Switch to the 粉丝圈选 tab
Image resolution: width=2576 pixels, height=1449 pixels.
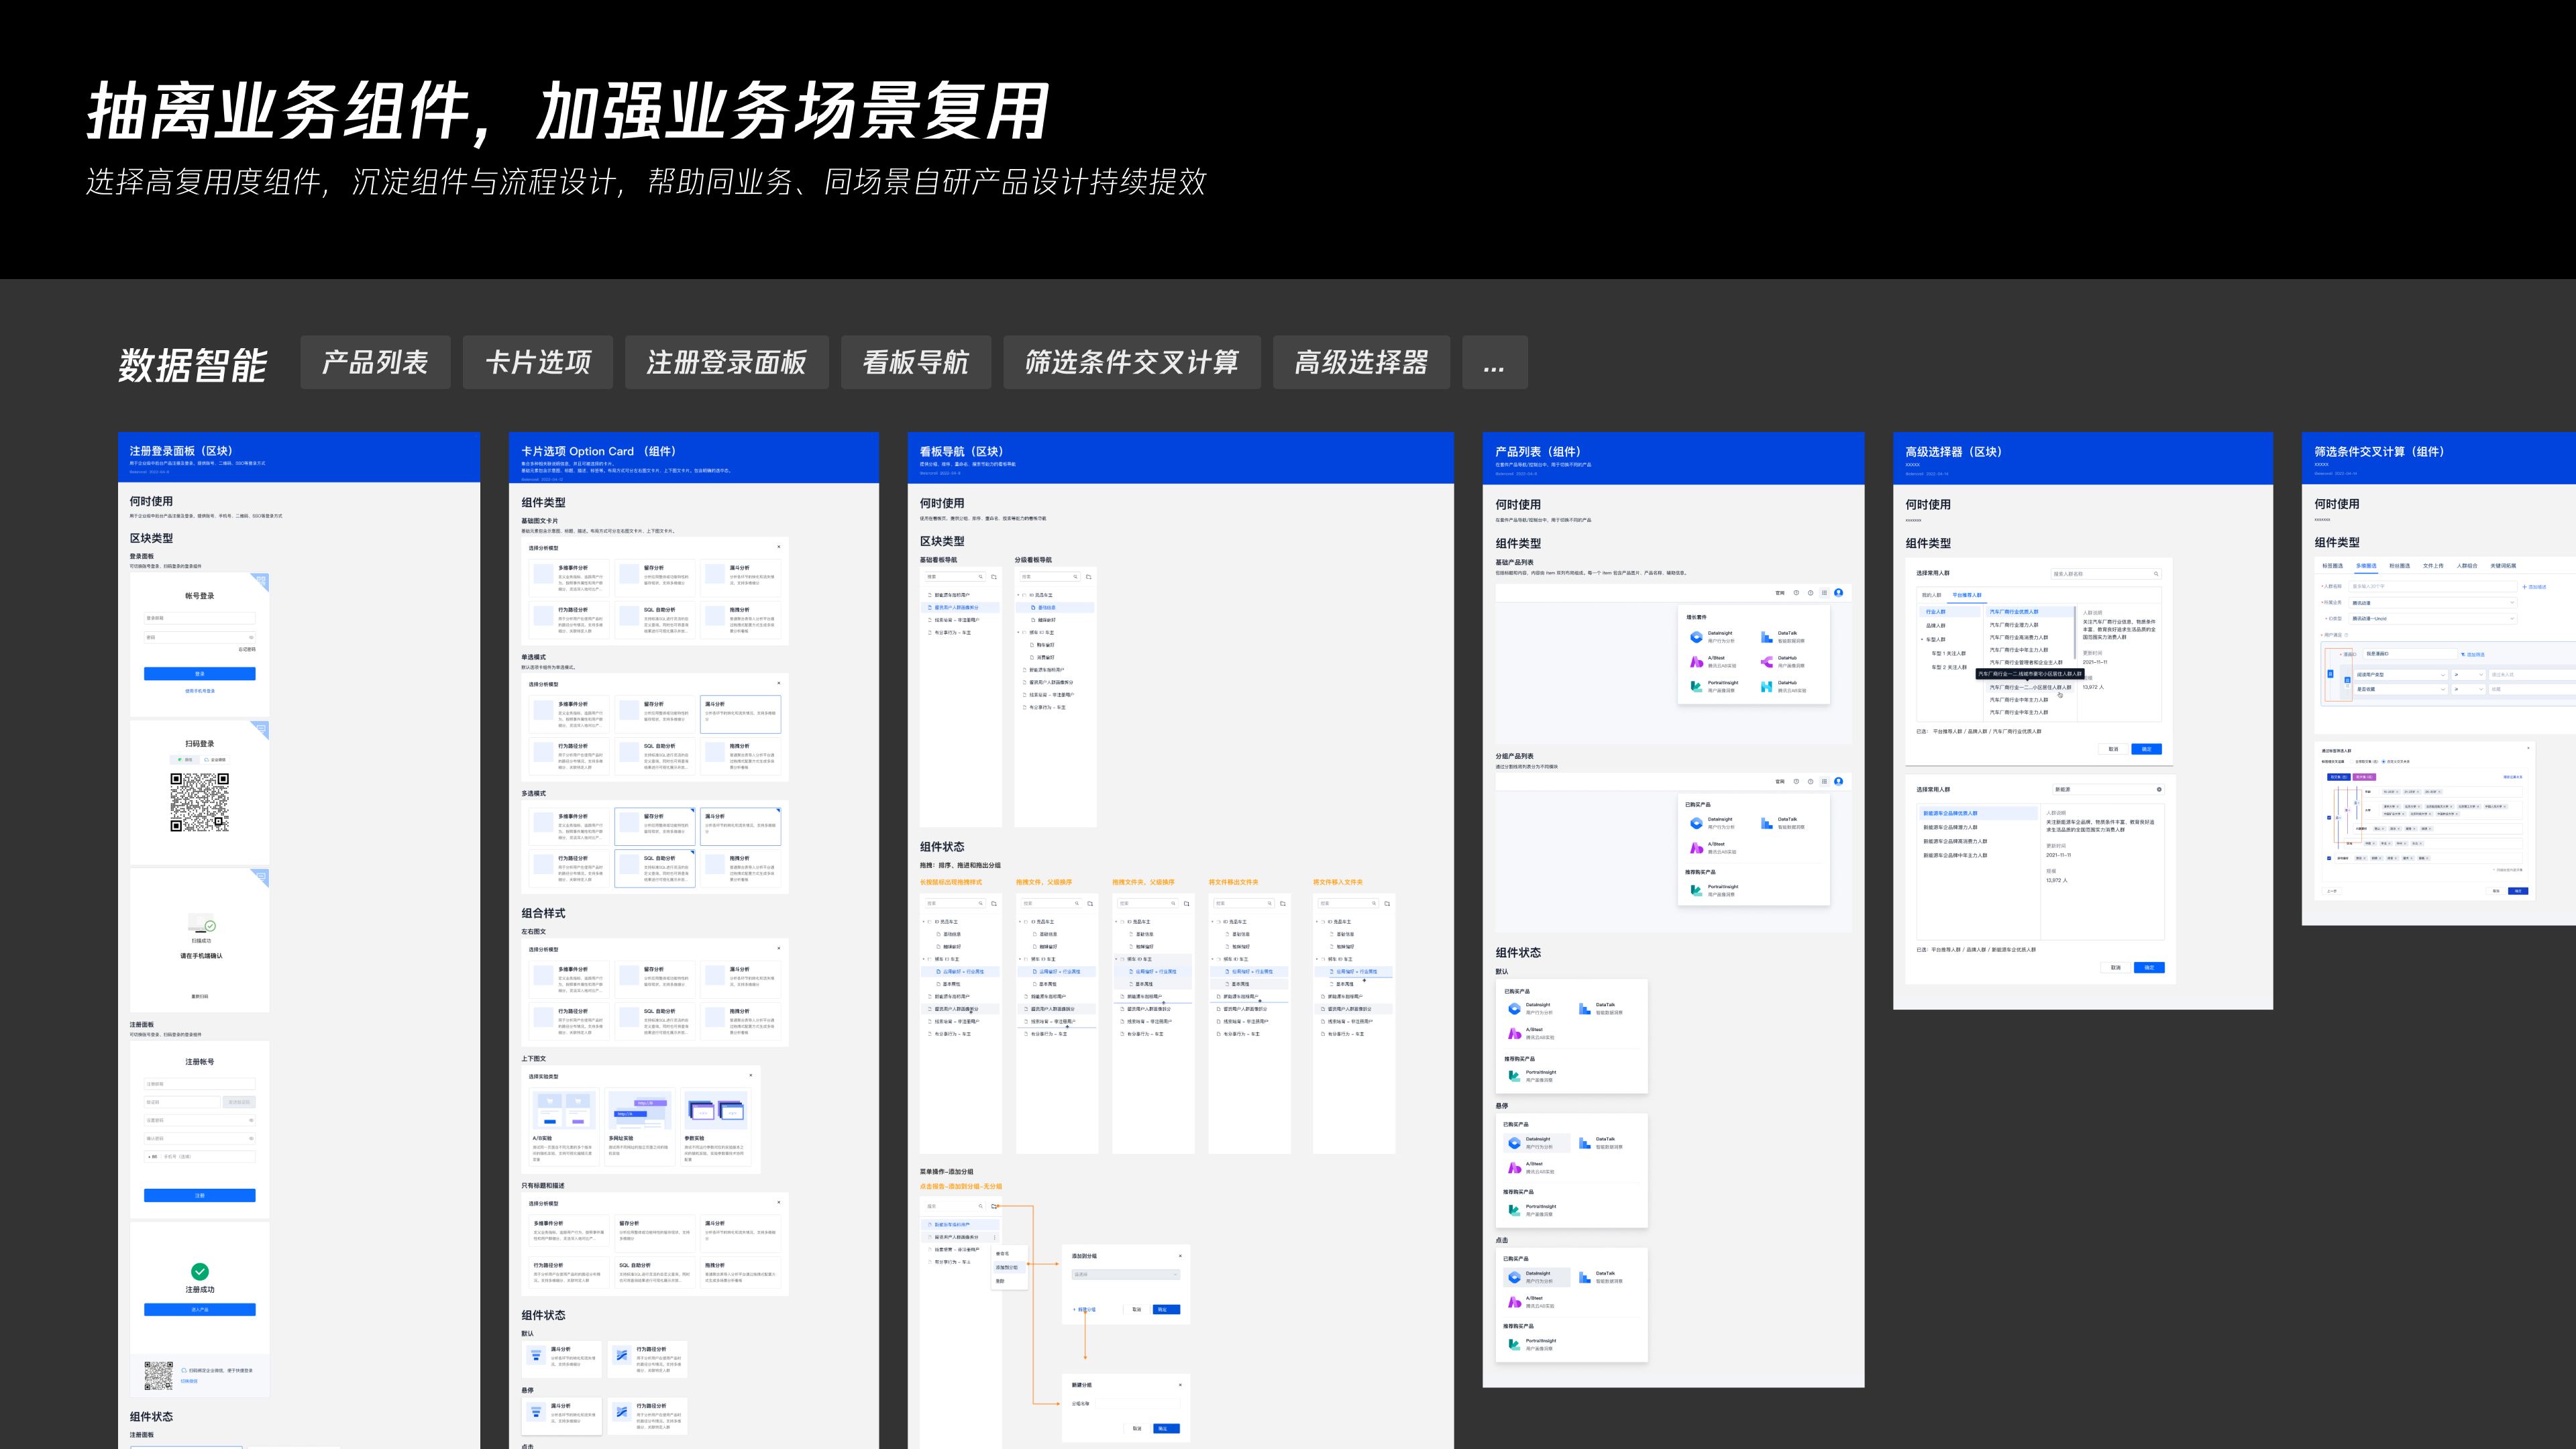[x=2399, y=566]
